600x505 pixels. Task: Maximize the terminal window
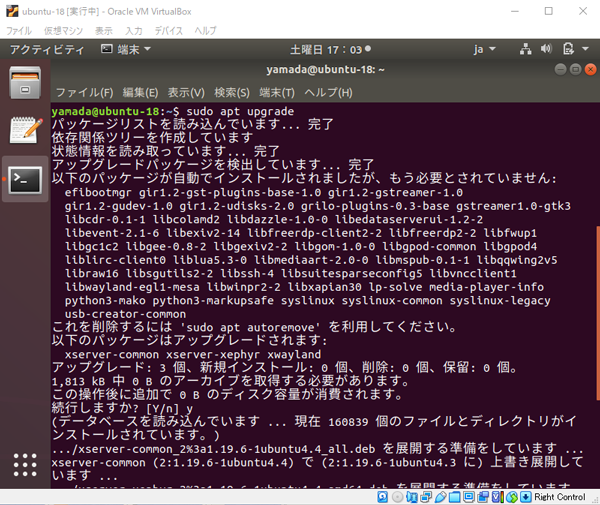(x=576, y=69)
